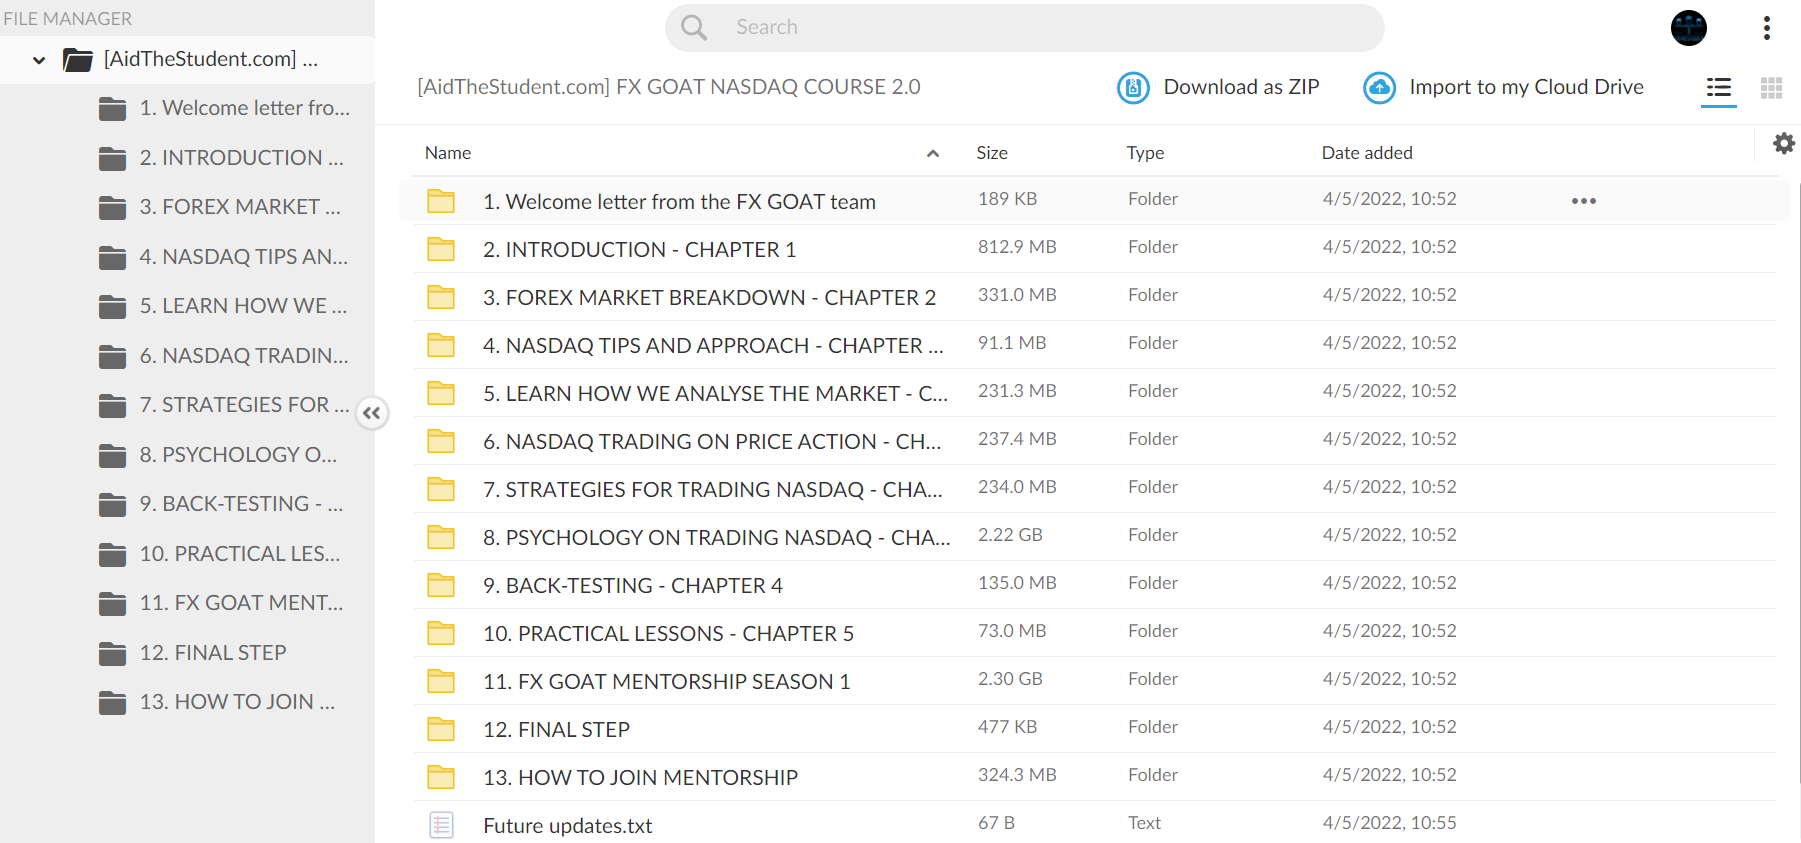Collapse the file manager sidebar panel

click(x=371, y=413)
